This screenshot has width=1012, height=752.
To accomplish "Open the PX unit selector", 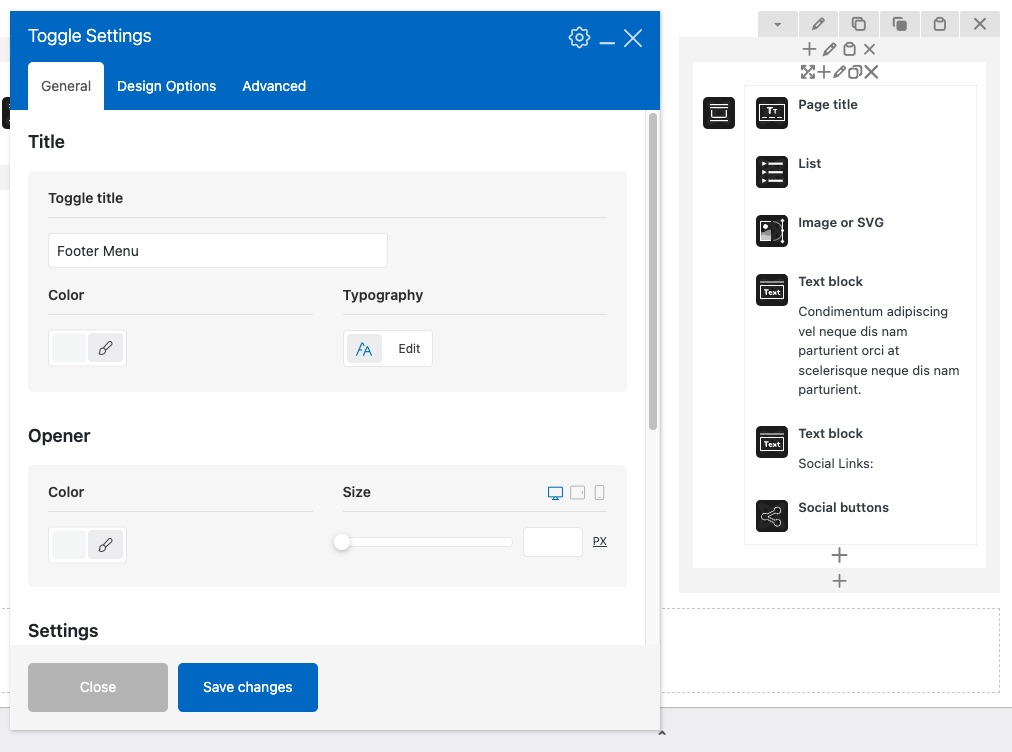I will point(600,542).
